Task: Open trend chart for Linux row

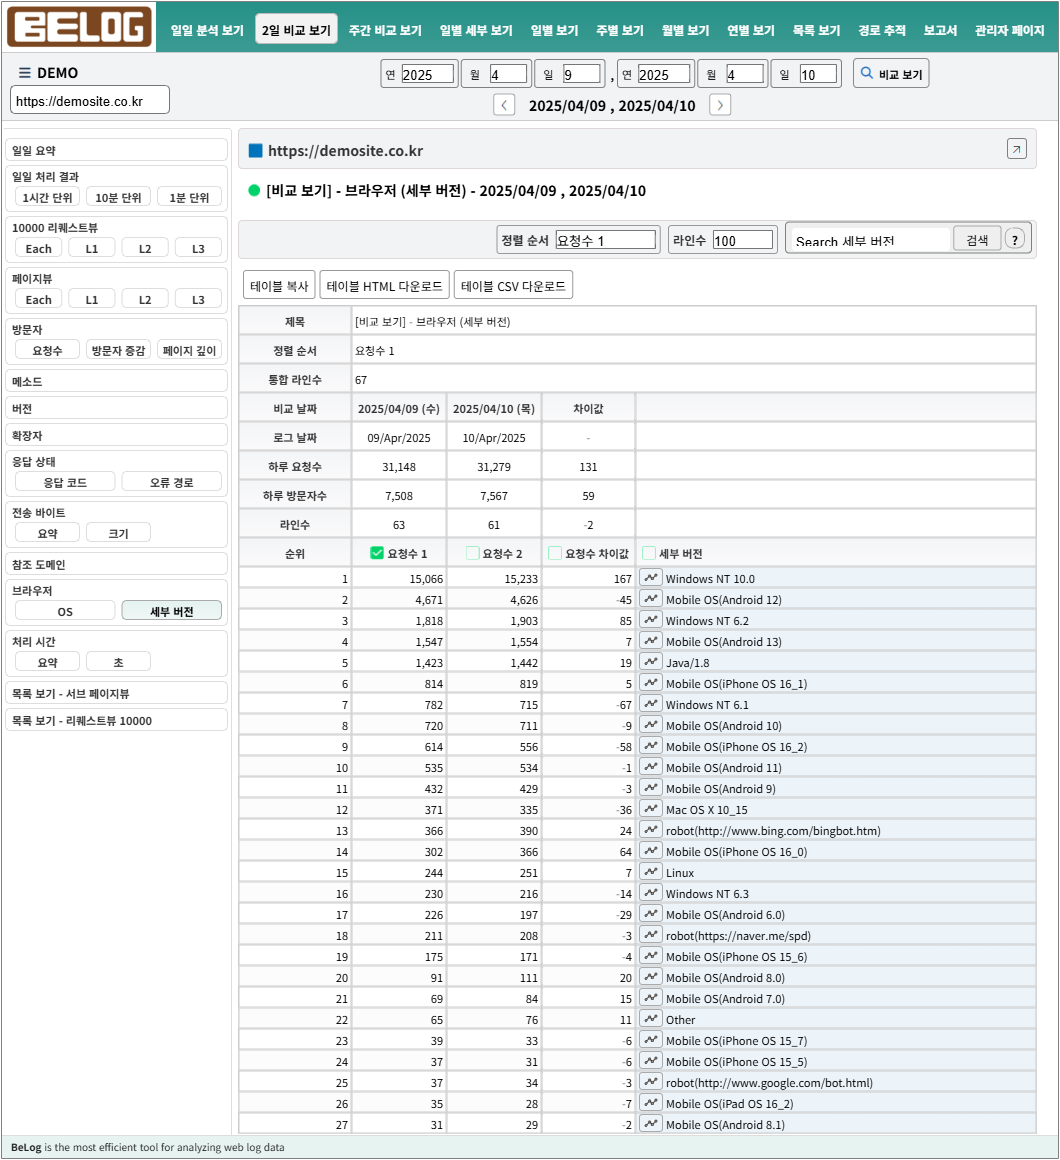Action: pos(650,872)
